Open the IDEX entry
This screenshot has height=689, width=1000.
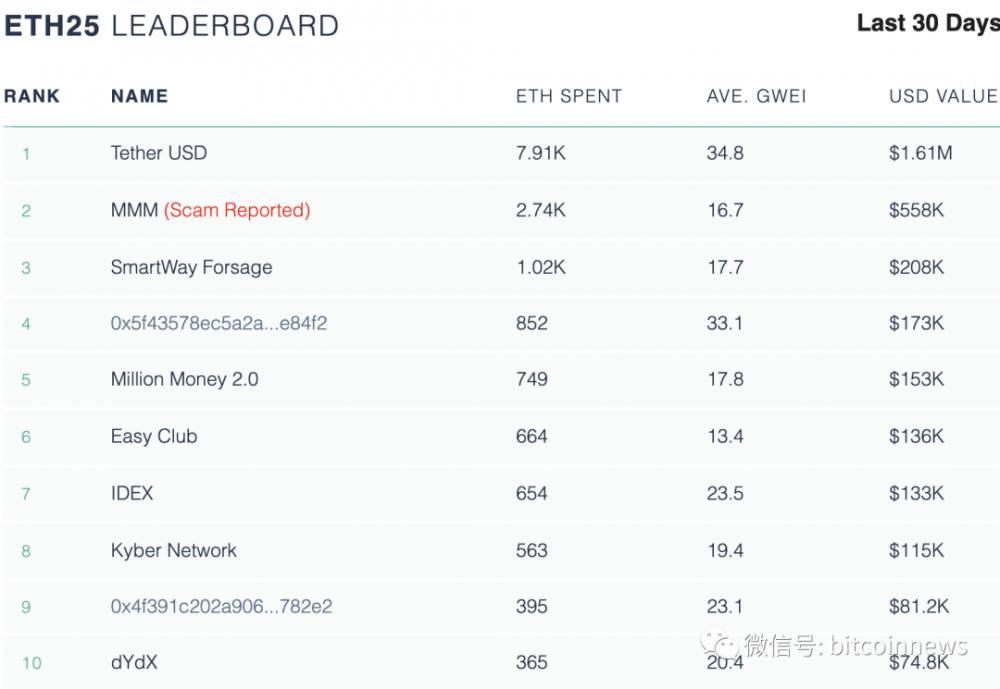pyautogui.click(x=132, y=493)
